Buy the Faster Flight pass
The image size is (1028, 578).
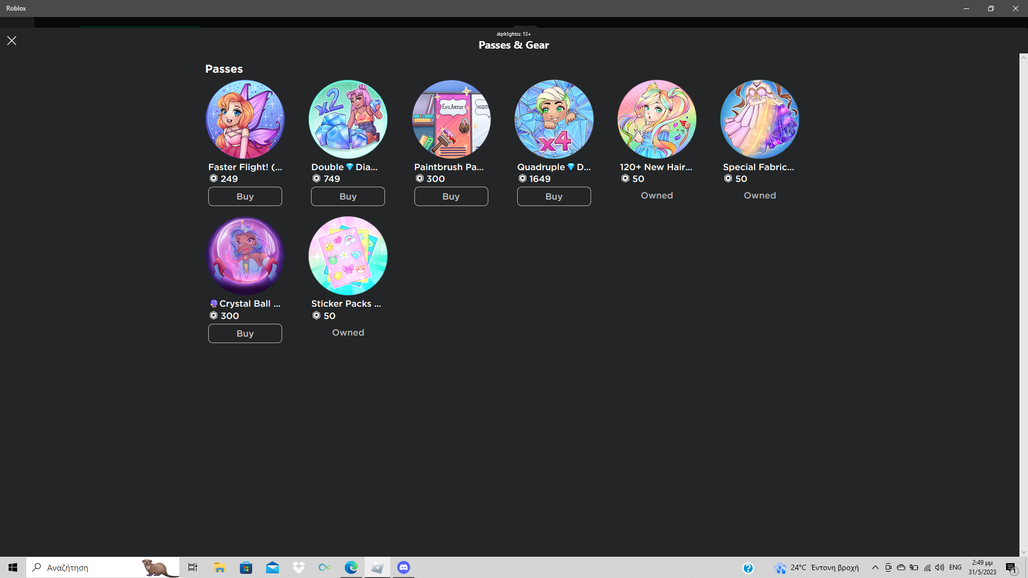tap(245, 197)
